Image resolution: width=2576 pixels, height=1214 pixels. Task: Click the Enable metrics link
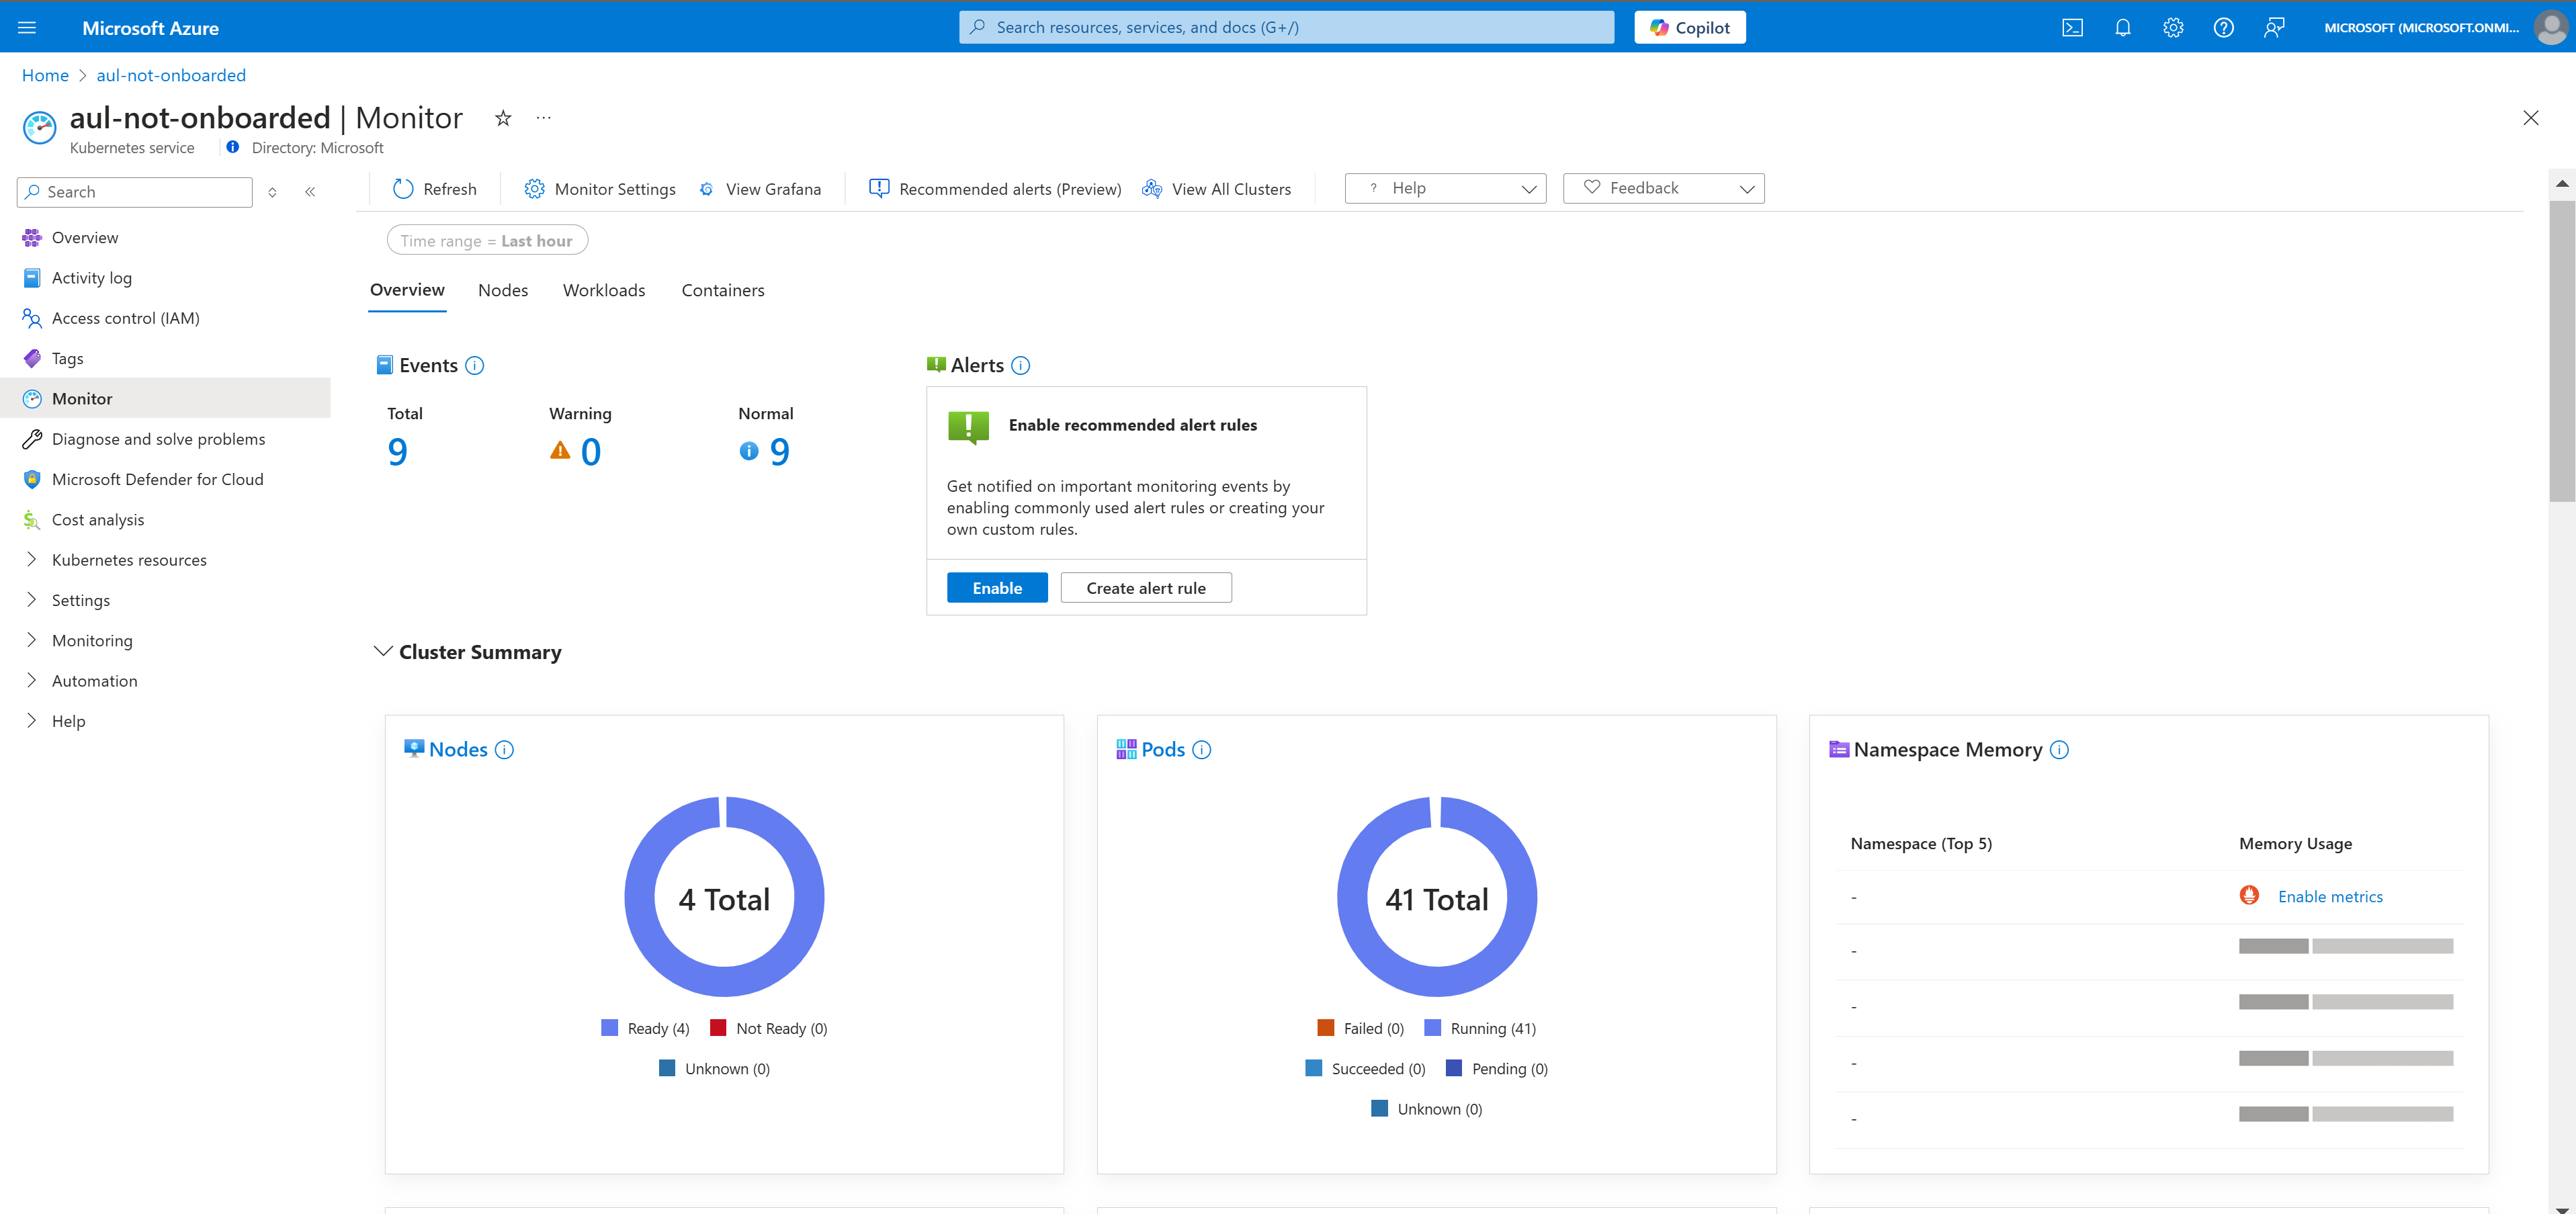pos(2330,896)
